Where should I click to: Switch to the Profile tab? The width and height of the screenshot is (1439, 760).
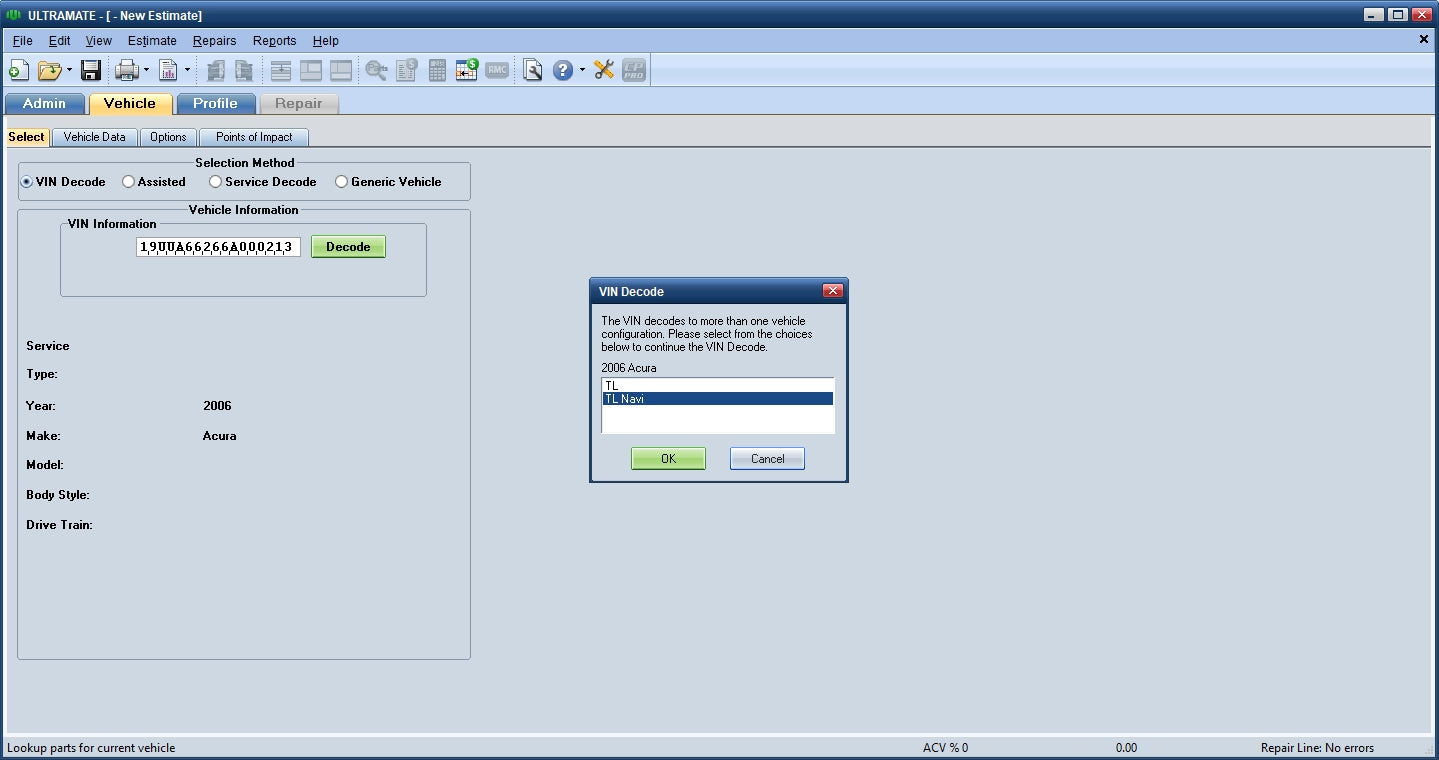(x=215, y=104)
